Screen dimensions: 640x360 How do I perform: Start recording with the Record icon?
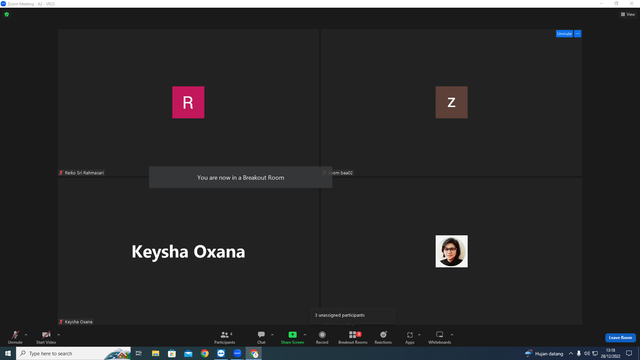tap(322, 335)
